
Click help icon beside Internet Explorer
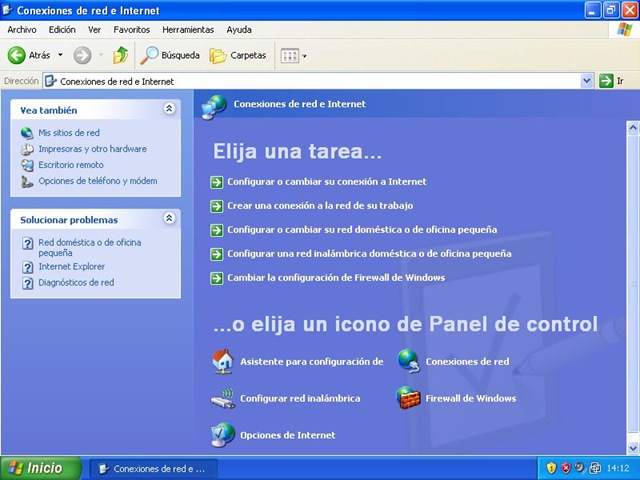(x=27, y=267)
